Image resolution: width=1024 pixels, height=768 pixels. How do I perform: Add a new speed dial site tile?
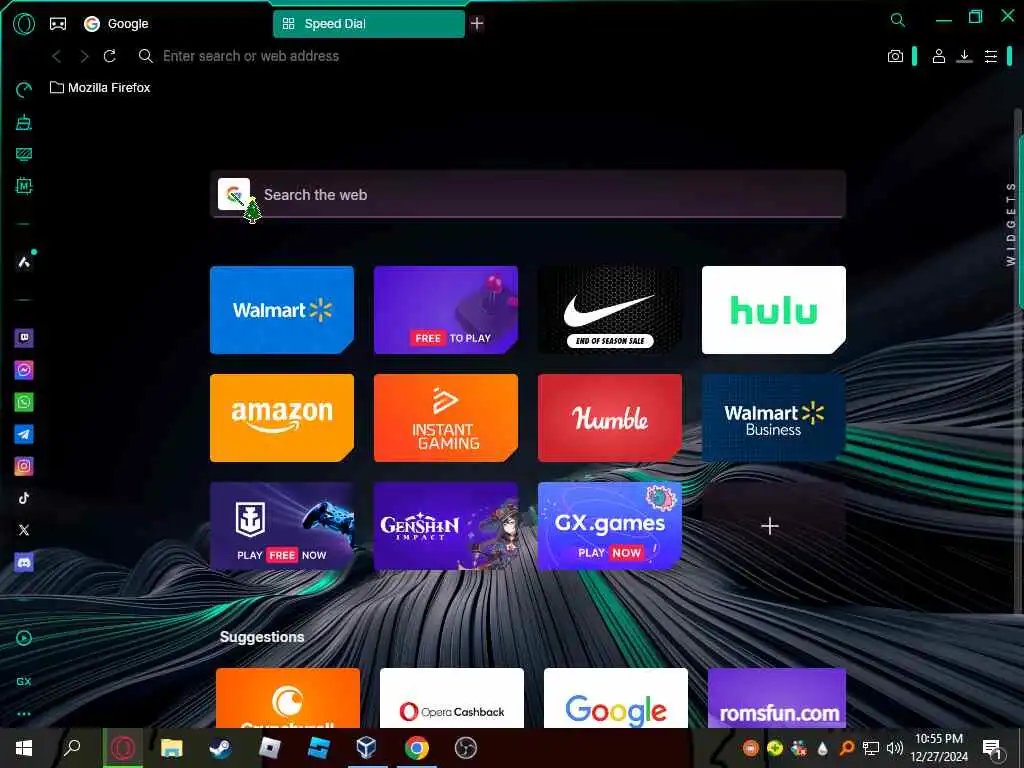pyautogui.click(x=773, y=526)
